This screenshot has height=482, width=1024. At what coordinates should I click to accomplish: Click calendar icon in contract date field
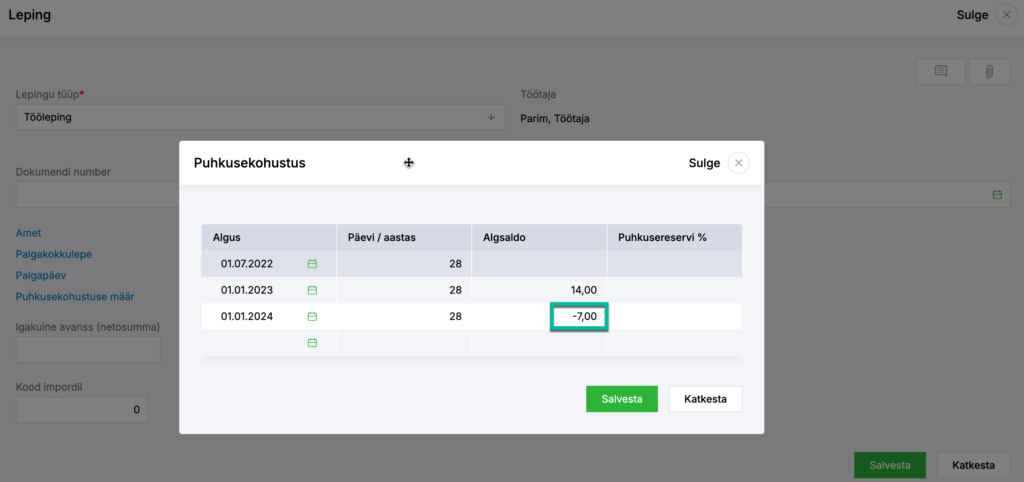pos(997,195)
